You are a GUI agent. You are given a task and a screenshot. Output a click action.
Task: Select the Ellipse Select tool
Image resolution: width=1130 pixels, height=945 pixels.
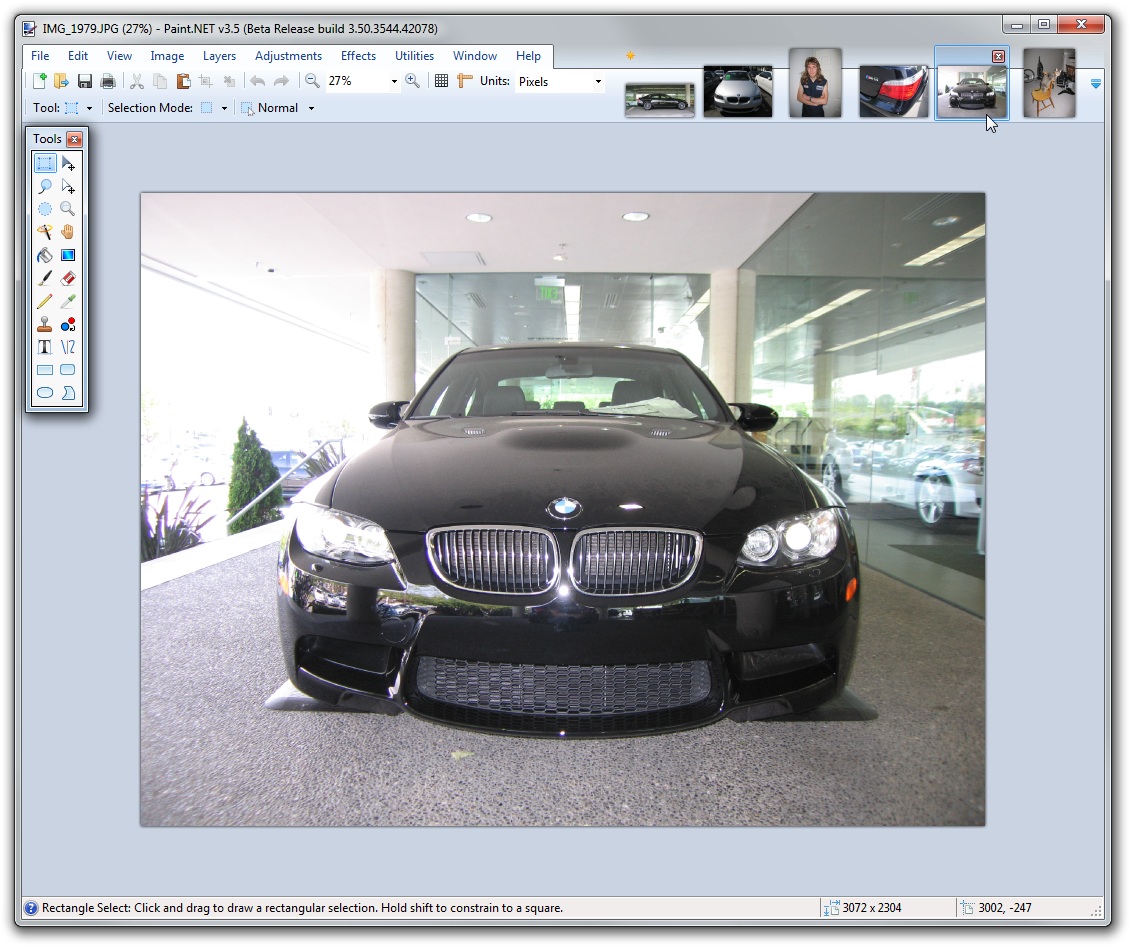pos(45,209)
